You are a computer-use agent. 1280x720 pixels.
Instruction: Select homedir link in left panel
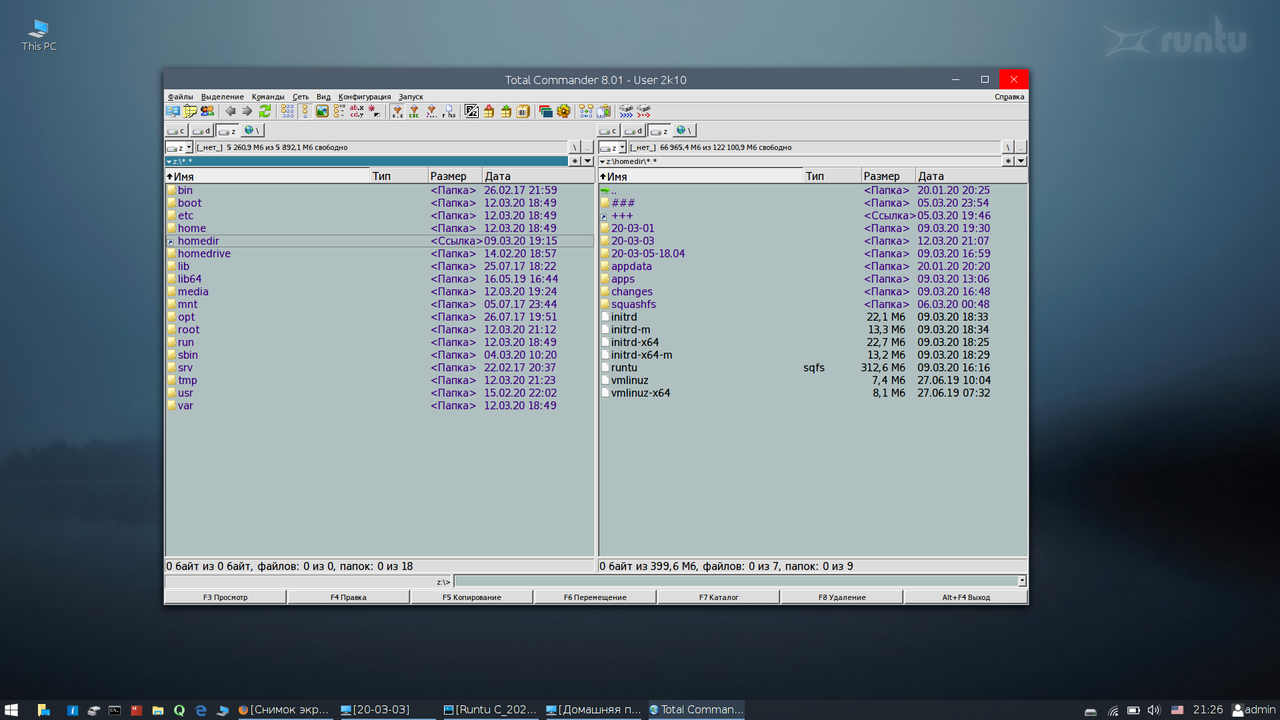point(379,241)
